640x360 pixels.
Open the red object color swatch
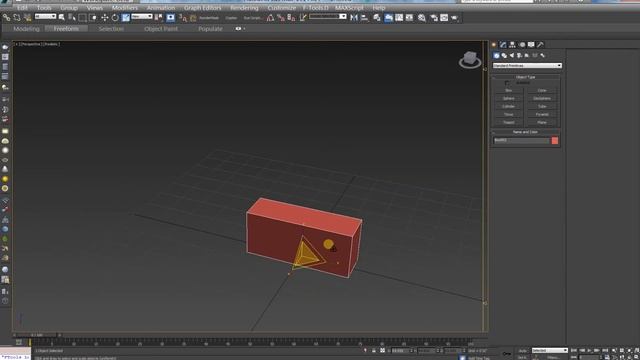[555, 140]
